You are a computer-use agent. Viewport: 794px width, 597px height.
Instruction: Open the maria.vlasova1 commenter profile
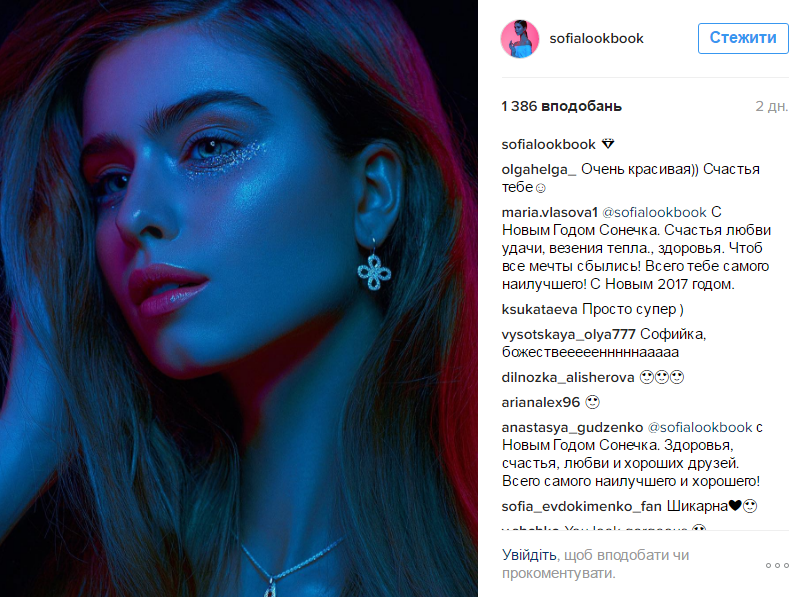[x=549, y=212]
